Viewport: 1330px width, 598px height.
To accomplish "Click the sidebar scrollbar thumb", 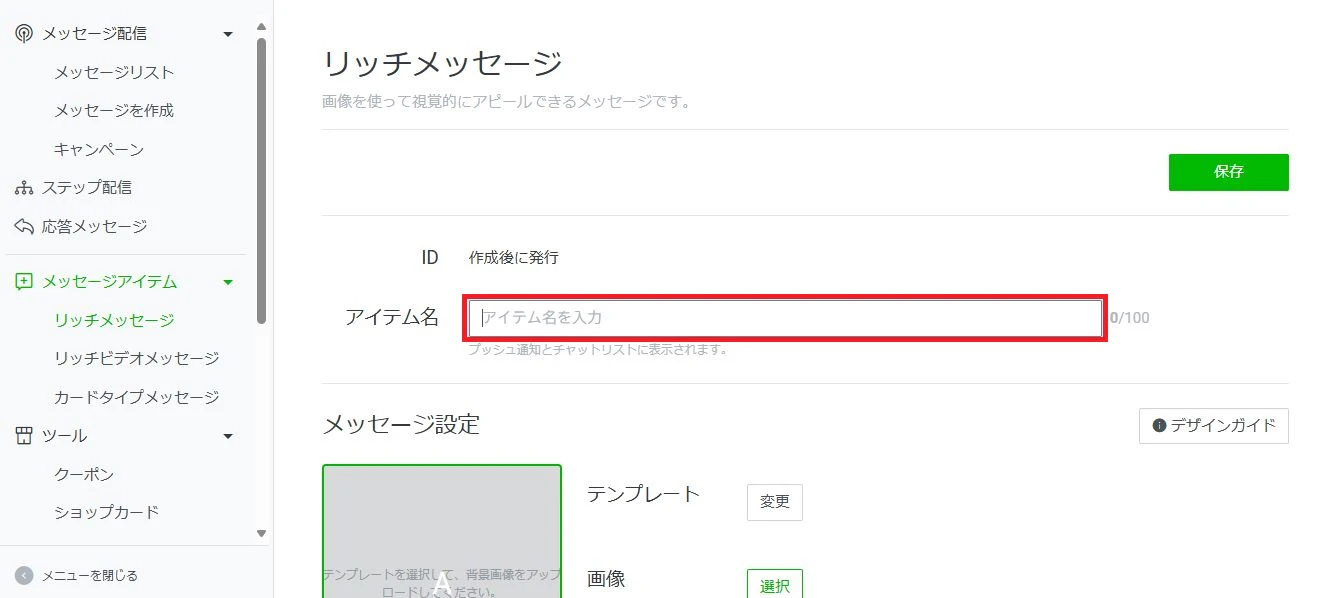I will click(x=261, y=180).
